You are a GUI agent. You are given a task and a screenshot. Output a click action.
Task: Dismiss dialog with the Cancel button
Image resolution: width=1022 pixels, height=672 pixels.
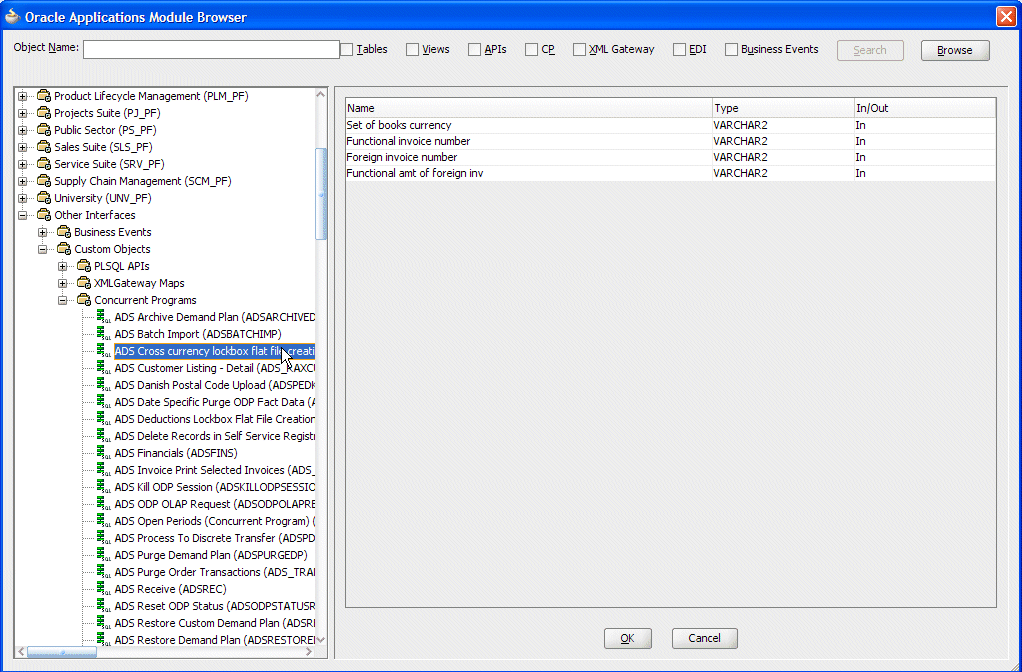coord(705,638)
